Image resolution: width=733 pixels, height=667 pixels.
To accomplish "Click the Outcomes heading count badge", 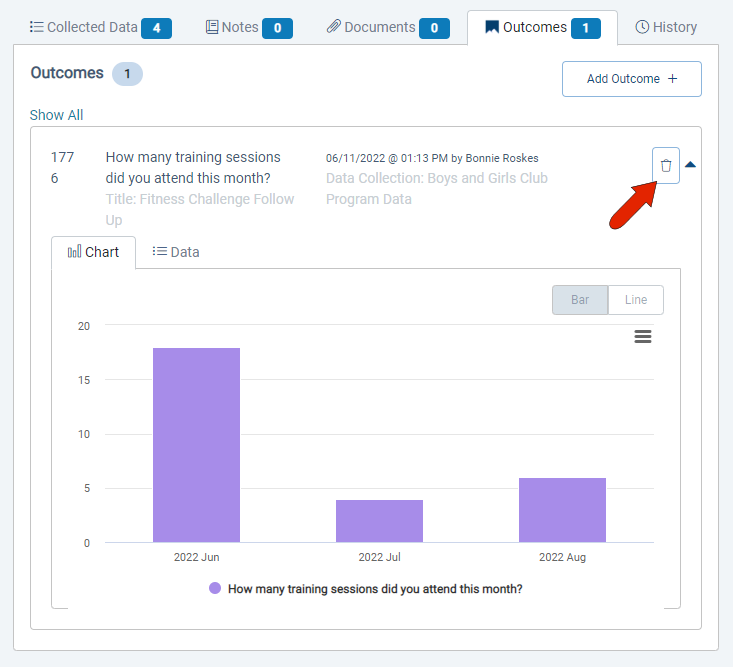I will (x=127, y=74).
